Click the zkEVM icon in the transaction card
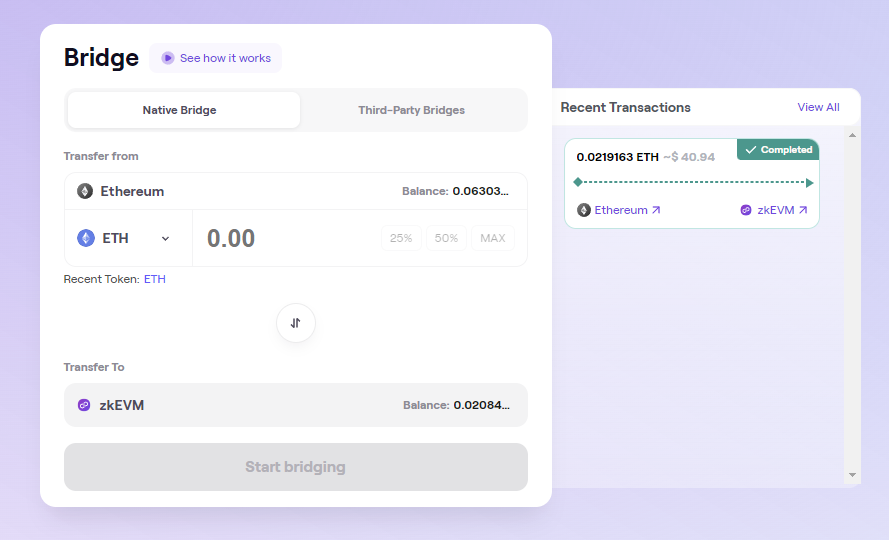 point(746,210)
